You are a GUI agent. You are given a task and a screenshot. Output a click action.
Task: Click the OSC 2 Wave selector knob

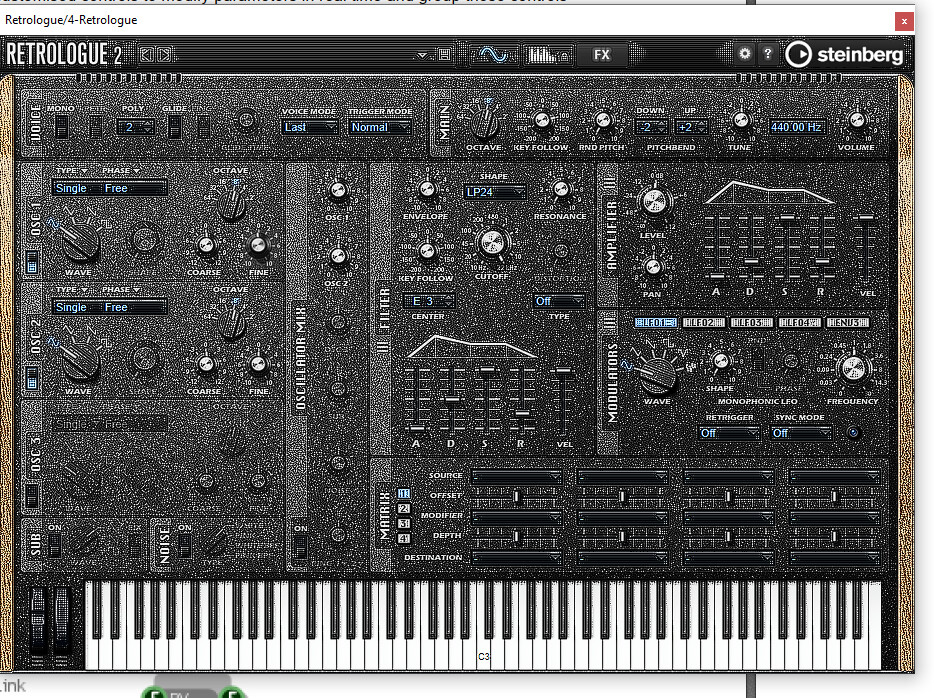click(80, 360)
